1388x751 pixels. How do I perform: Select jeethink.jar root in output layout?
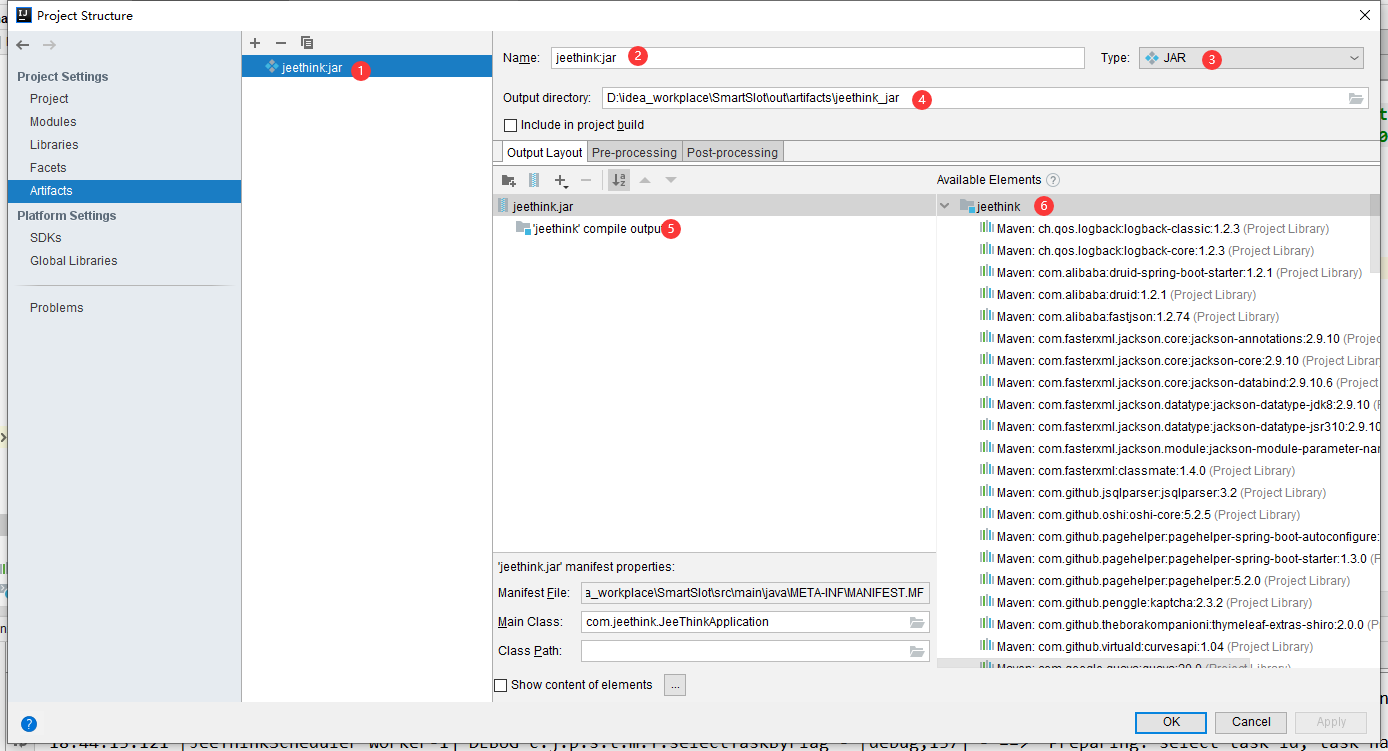(x=714, y=206)
